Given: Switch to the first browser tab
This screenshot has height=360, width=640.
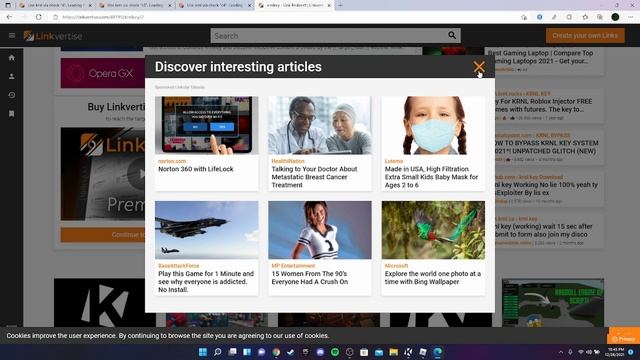Looking at the screenshot, I should (56, 5).
